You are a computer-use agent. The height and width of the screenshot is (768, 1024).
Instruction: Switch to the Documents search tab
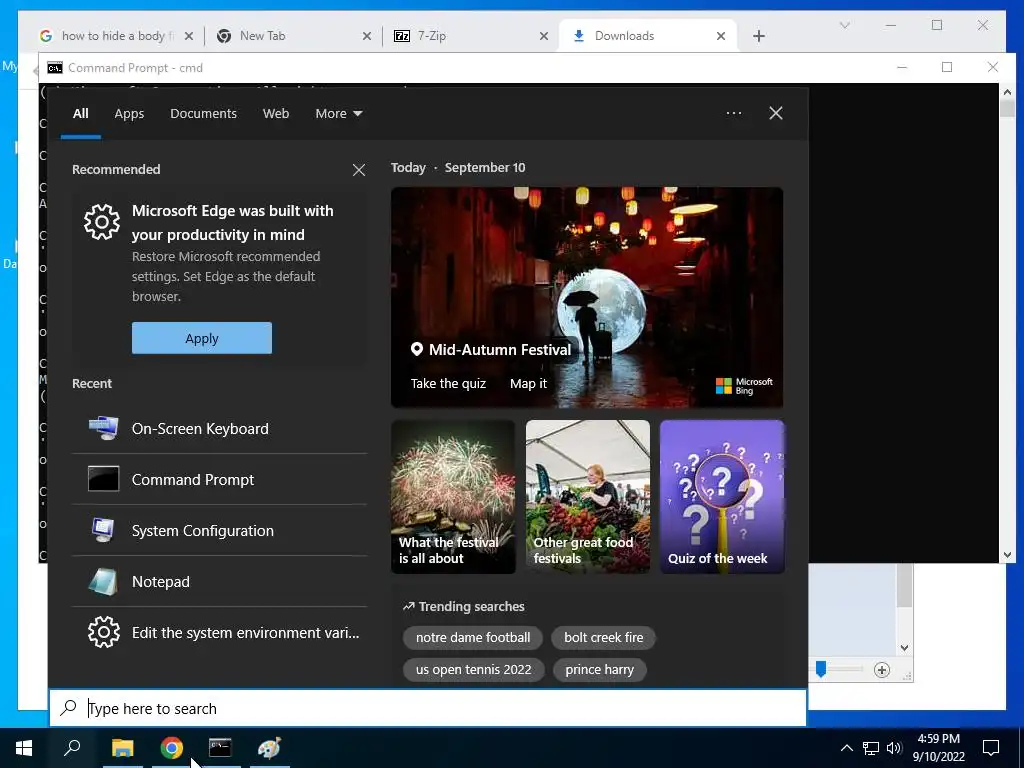click(x=203, y=114)
